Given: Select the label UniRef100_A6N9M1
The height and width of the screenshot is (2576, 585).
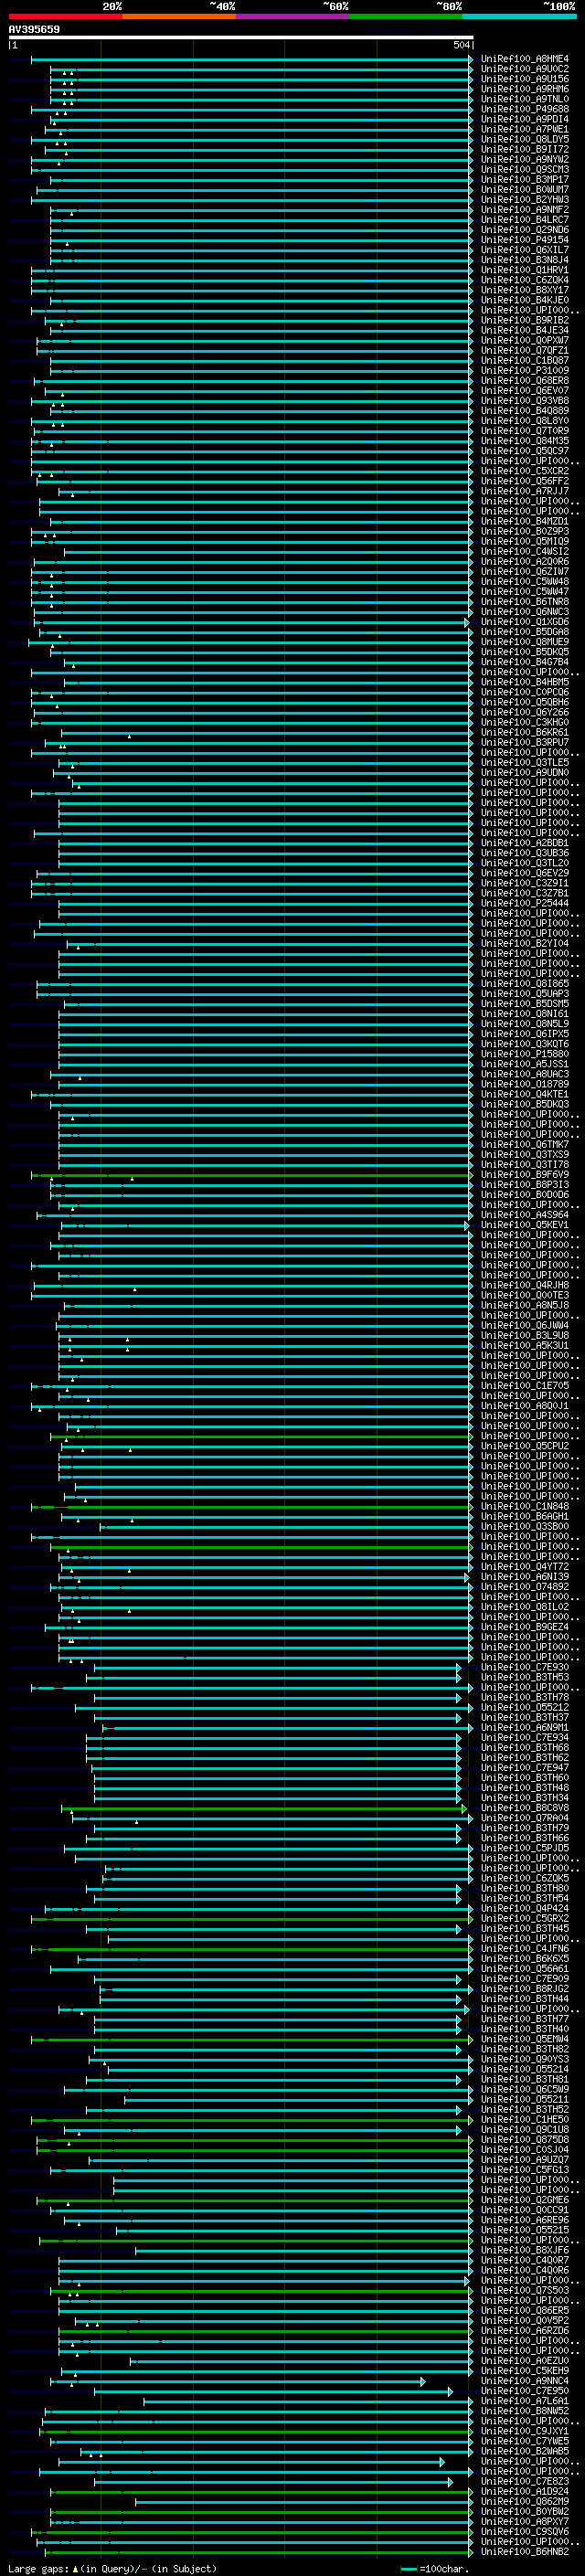Looking at the screenshot, I should [525, 1728].
